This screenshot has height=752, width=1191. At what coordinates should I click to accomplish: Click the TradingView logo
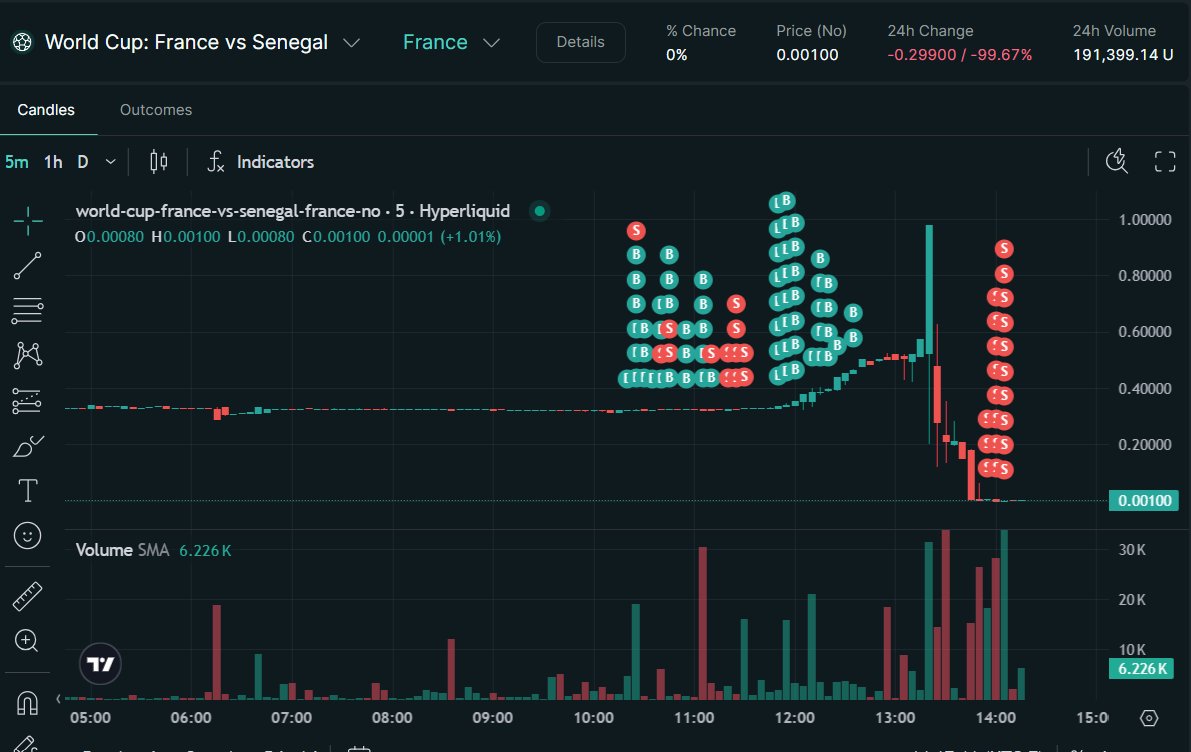[100, 664]
